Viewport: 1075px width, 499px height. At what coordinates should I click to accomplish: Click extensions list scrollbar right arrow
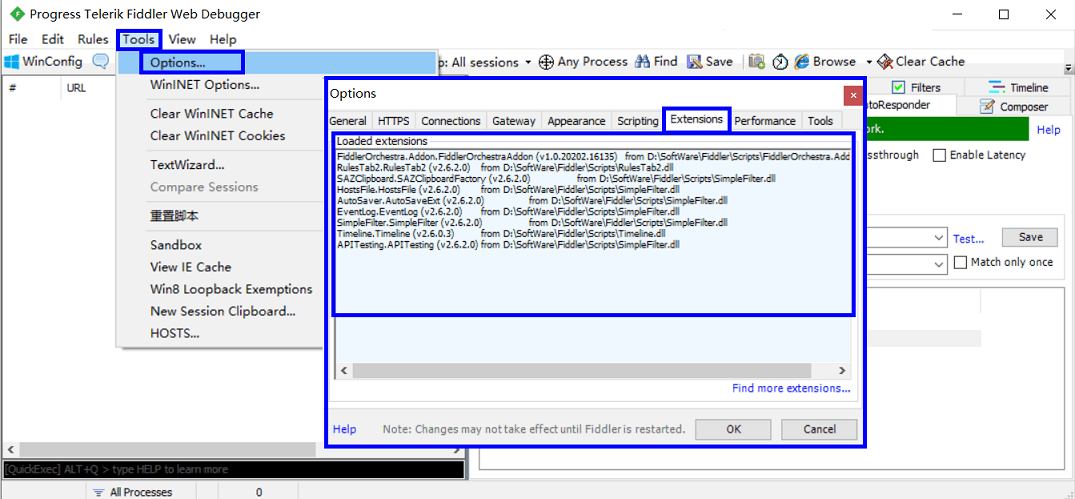coord(843,370)
